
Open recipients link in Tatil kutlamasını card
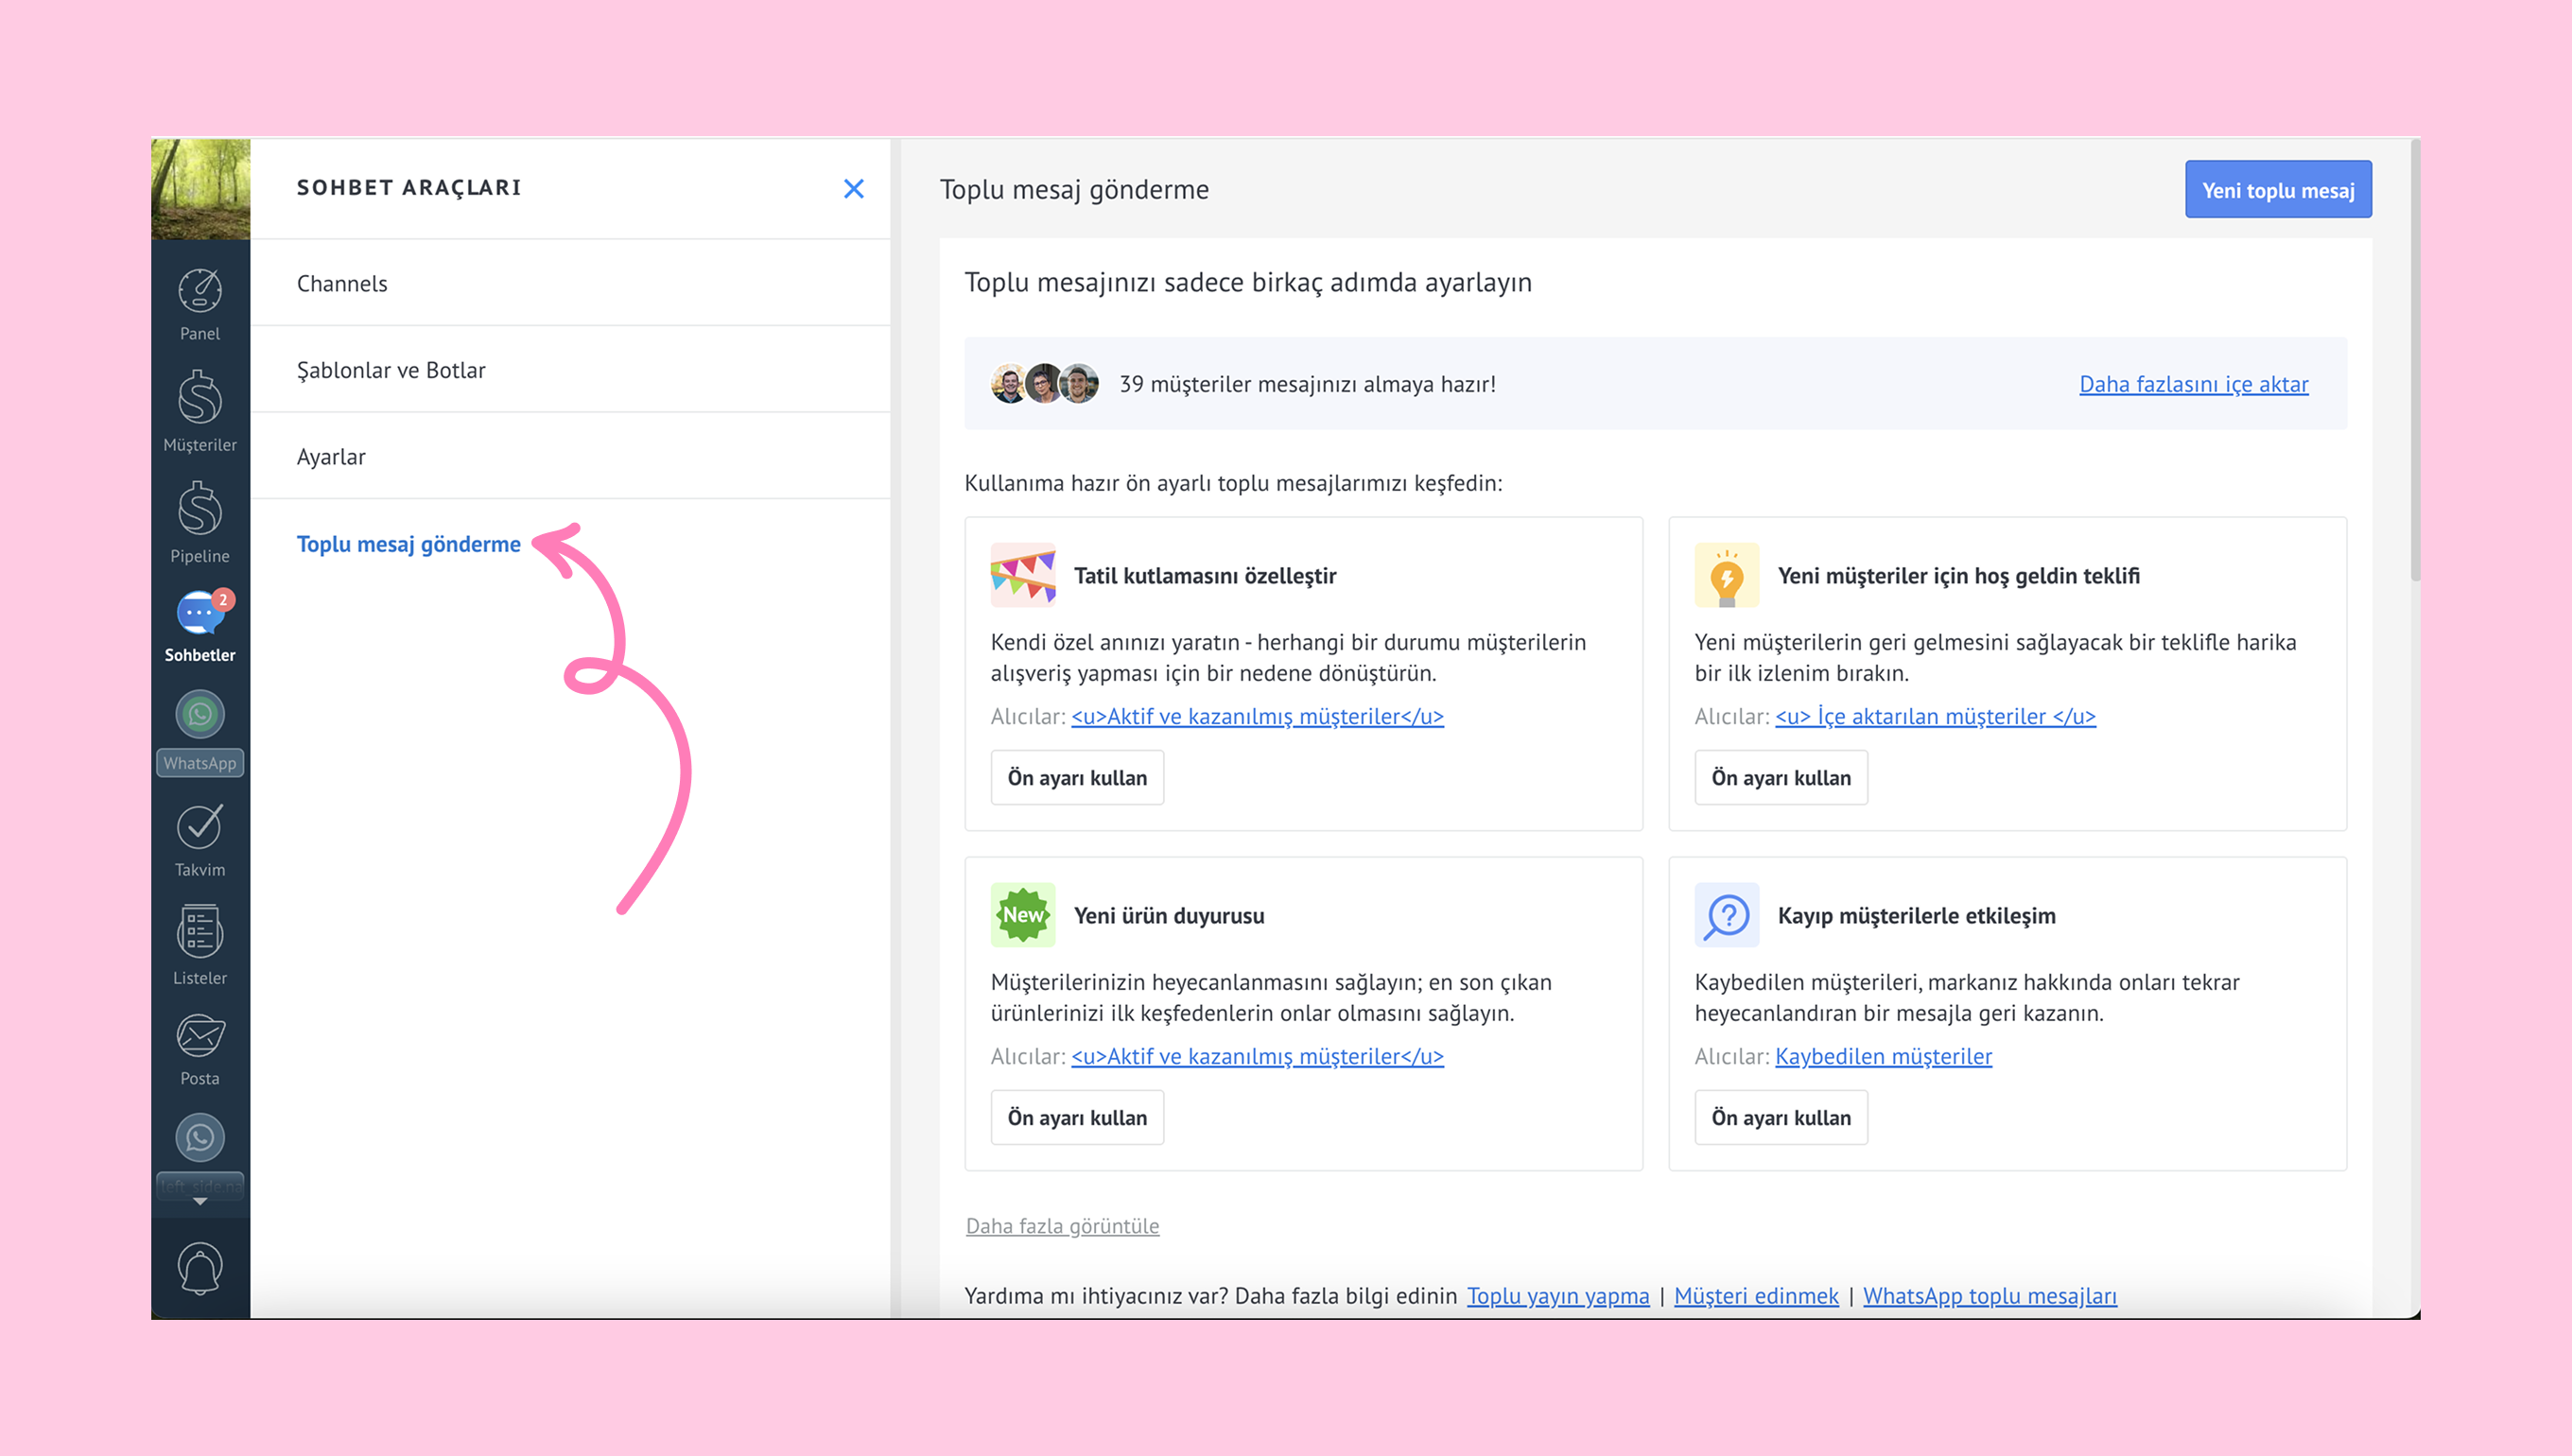point(1257,716)
